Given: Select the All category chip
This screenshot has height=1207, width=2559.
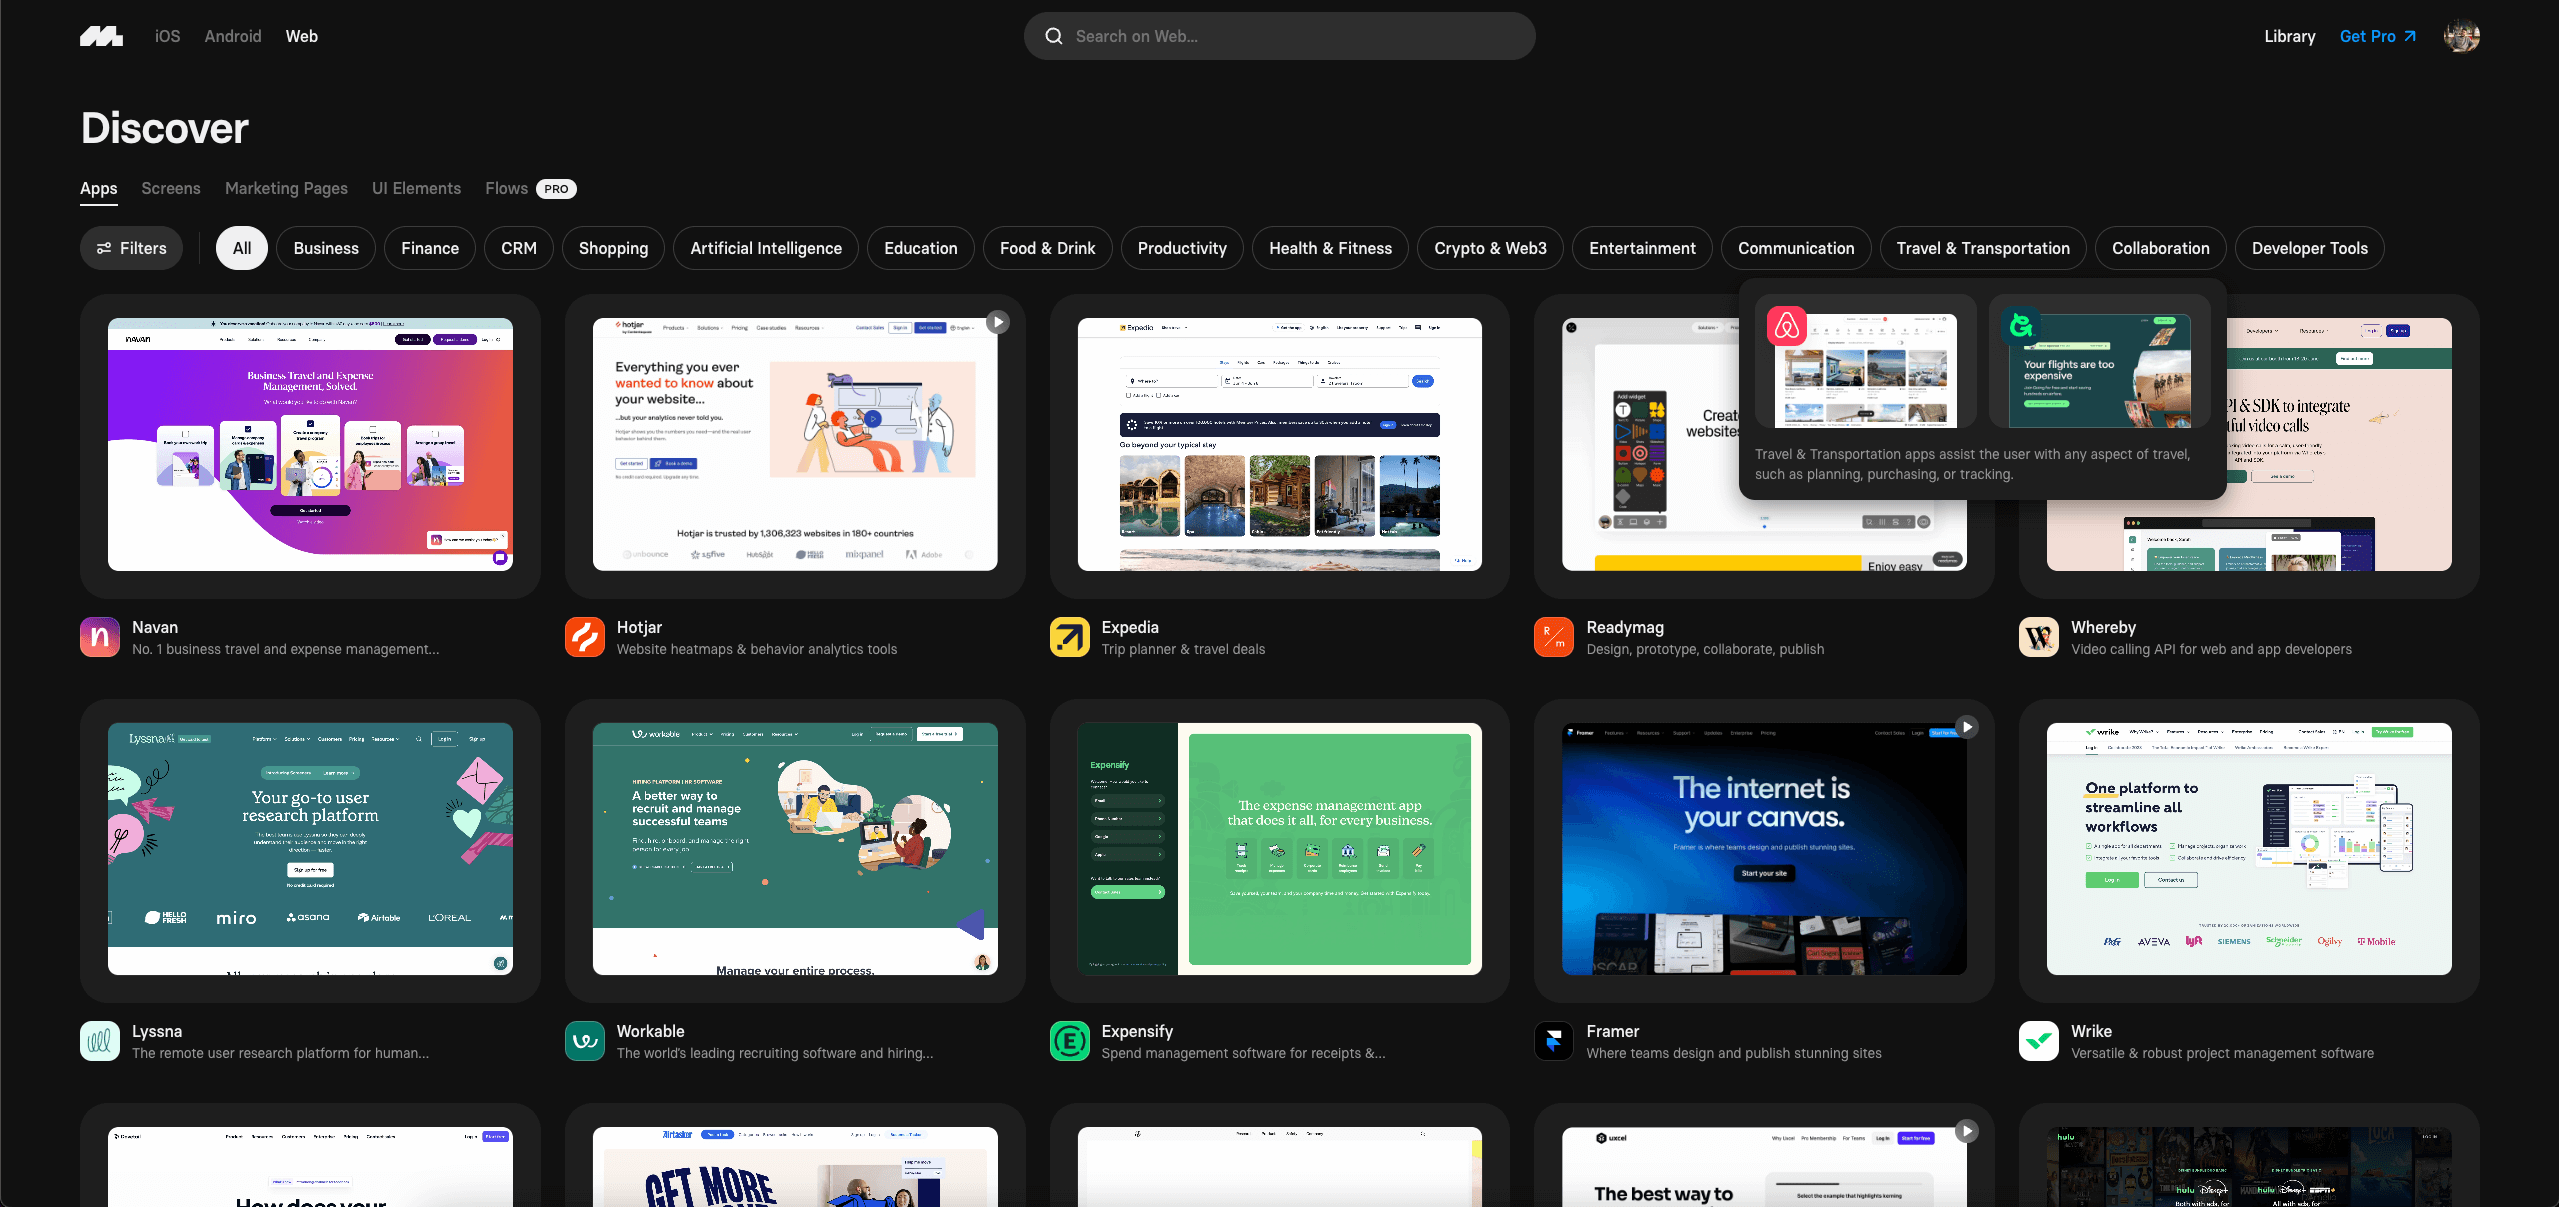Looking at the screenshot, I should tap(242, 248).
